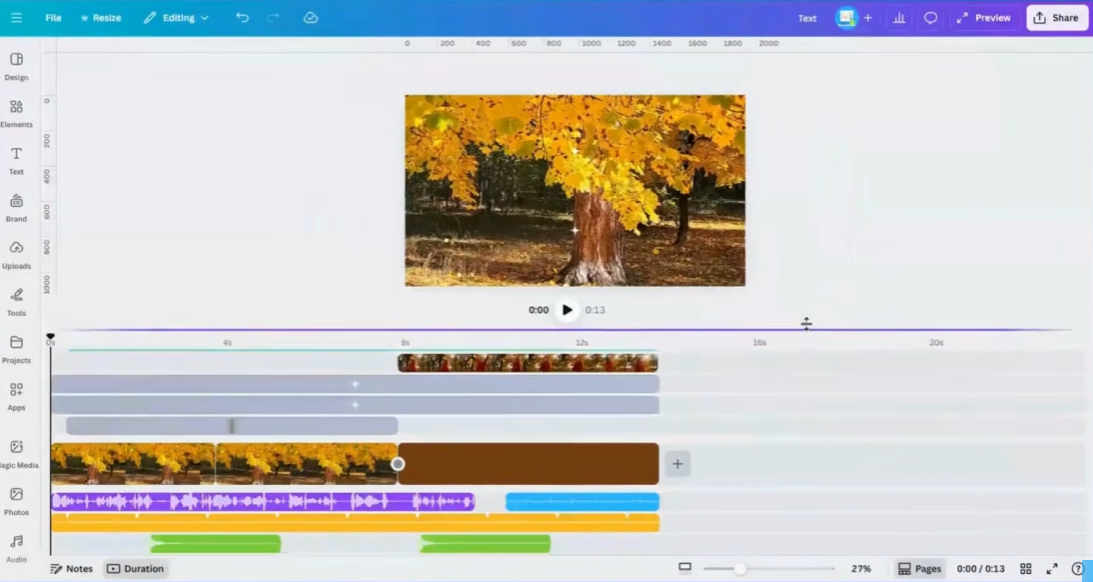Click the Resize button
This screenshot has height=582, width=1093.
[x=101, y=17]
